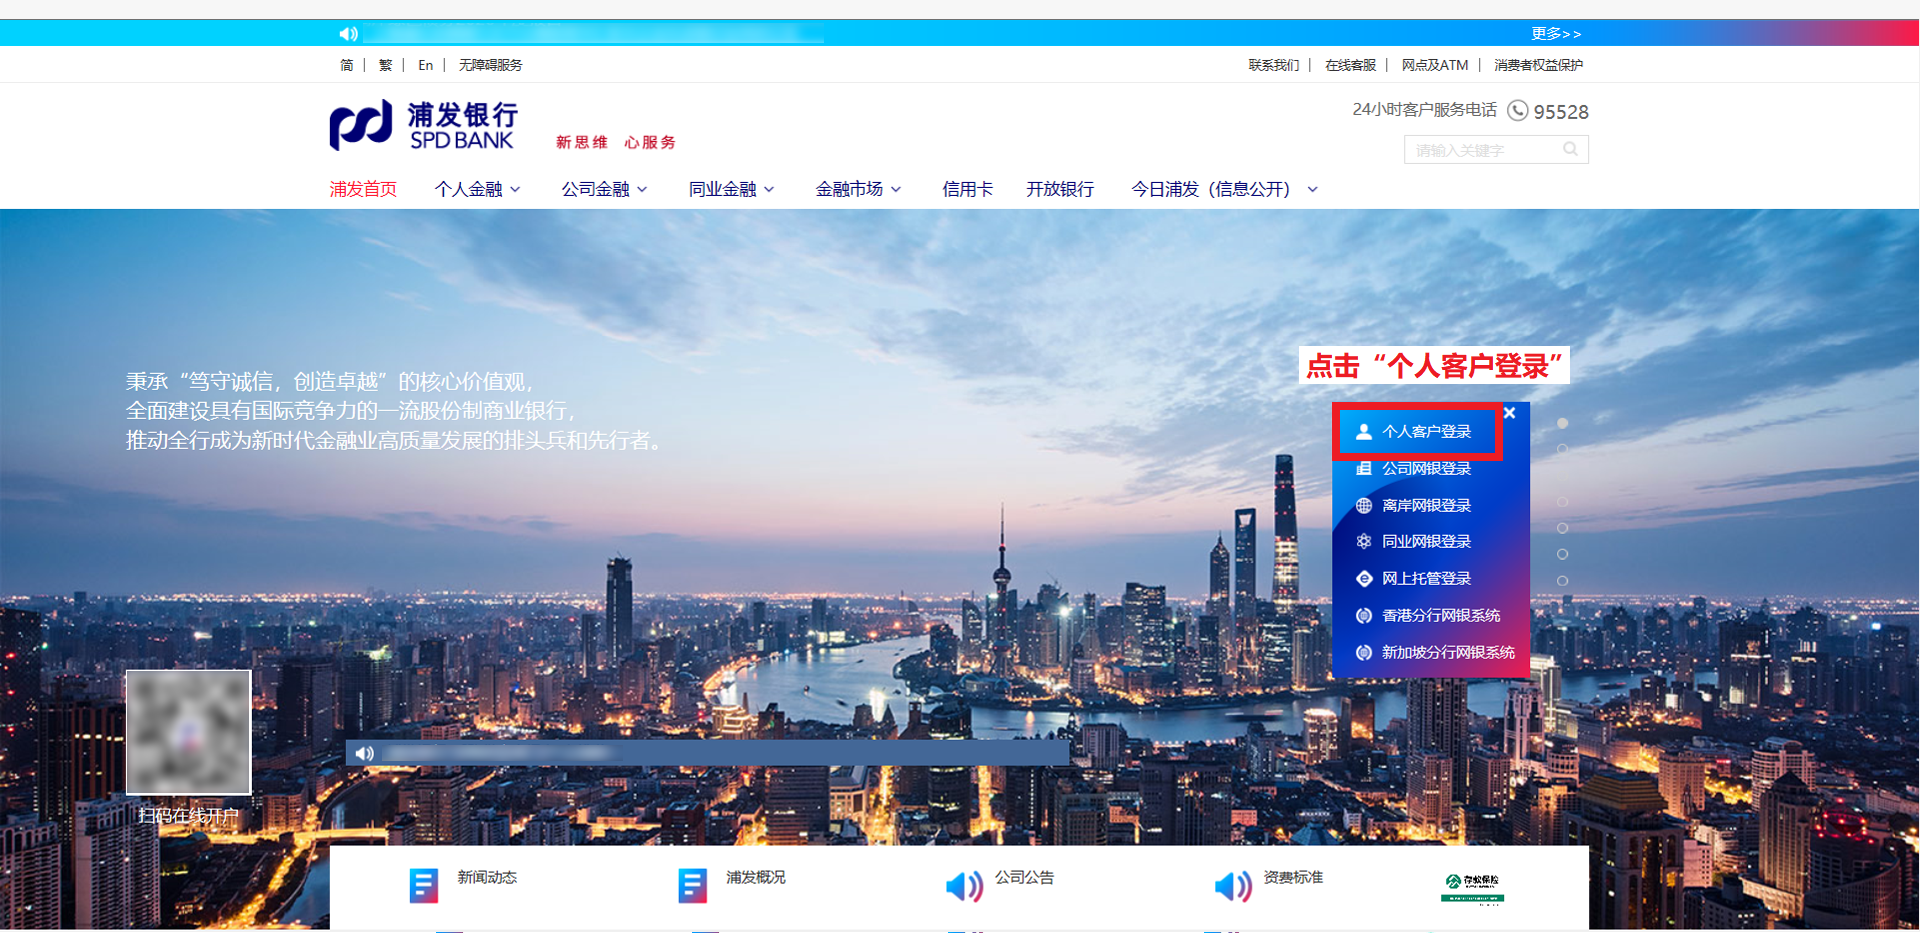
Task: Click the icon beside 同业网银登录
Action: click(1363, 542)
